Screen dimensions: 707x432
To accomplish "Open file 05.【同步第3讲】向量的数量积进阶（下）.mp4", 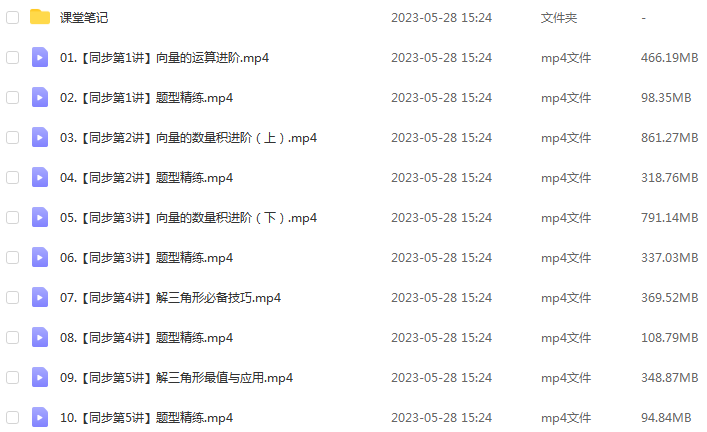I will (188, 218).
